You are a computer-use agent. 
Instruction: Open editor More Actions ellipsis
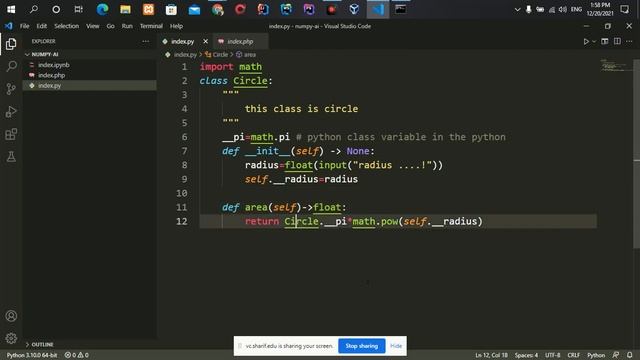[629, 41]
